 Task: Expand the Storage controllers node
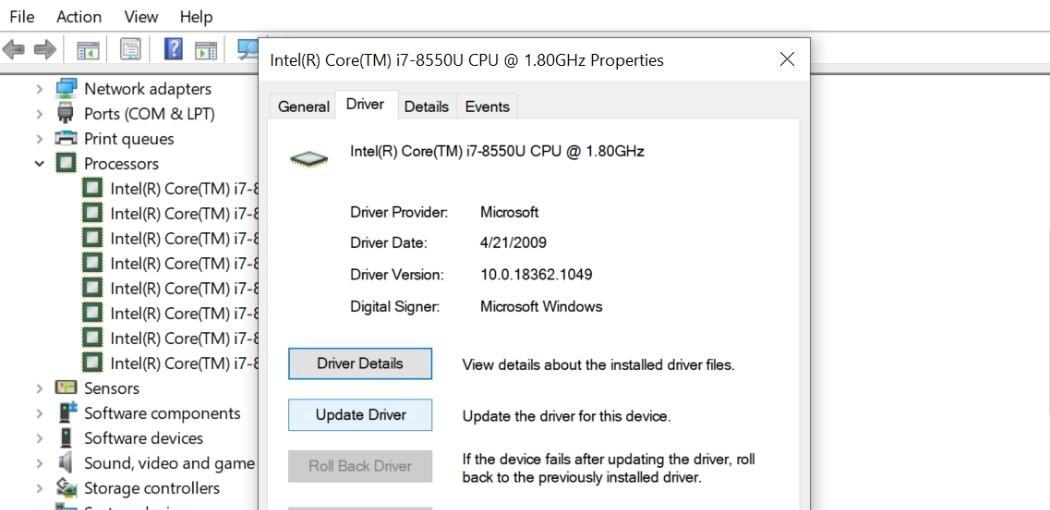coord(40,489)
